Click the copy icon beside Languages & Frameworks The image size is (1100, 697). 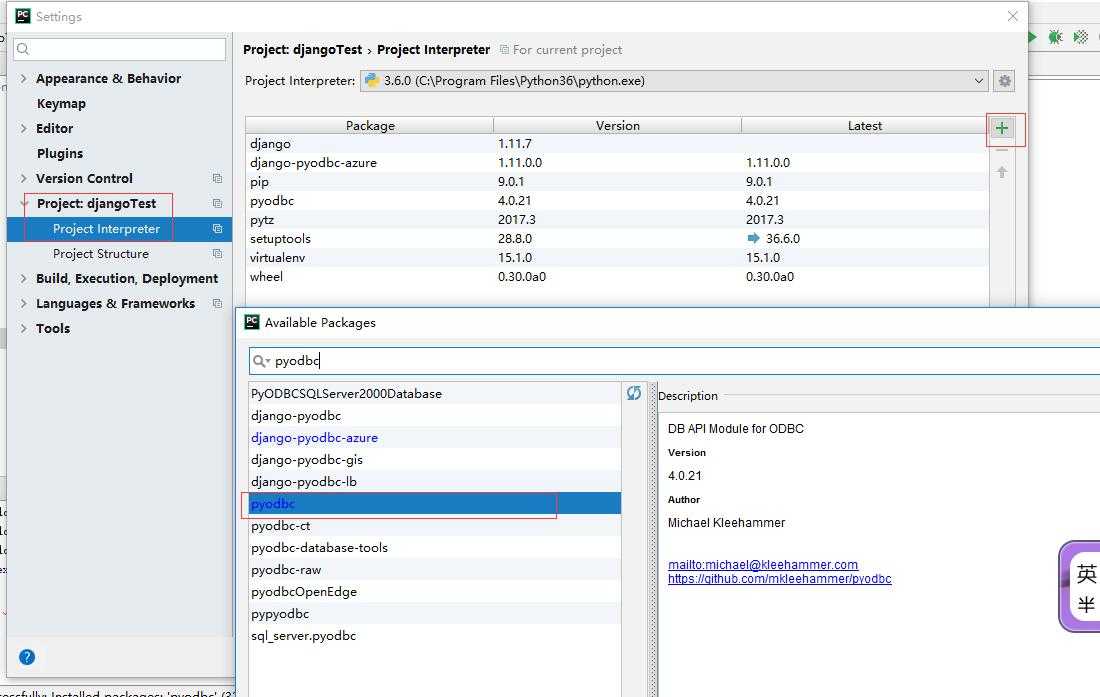(217, 304)
